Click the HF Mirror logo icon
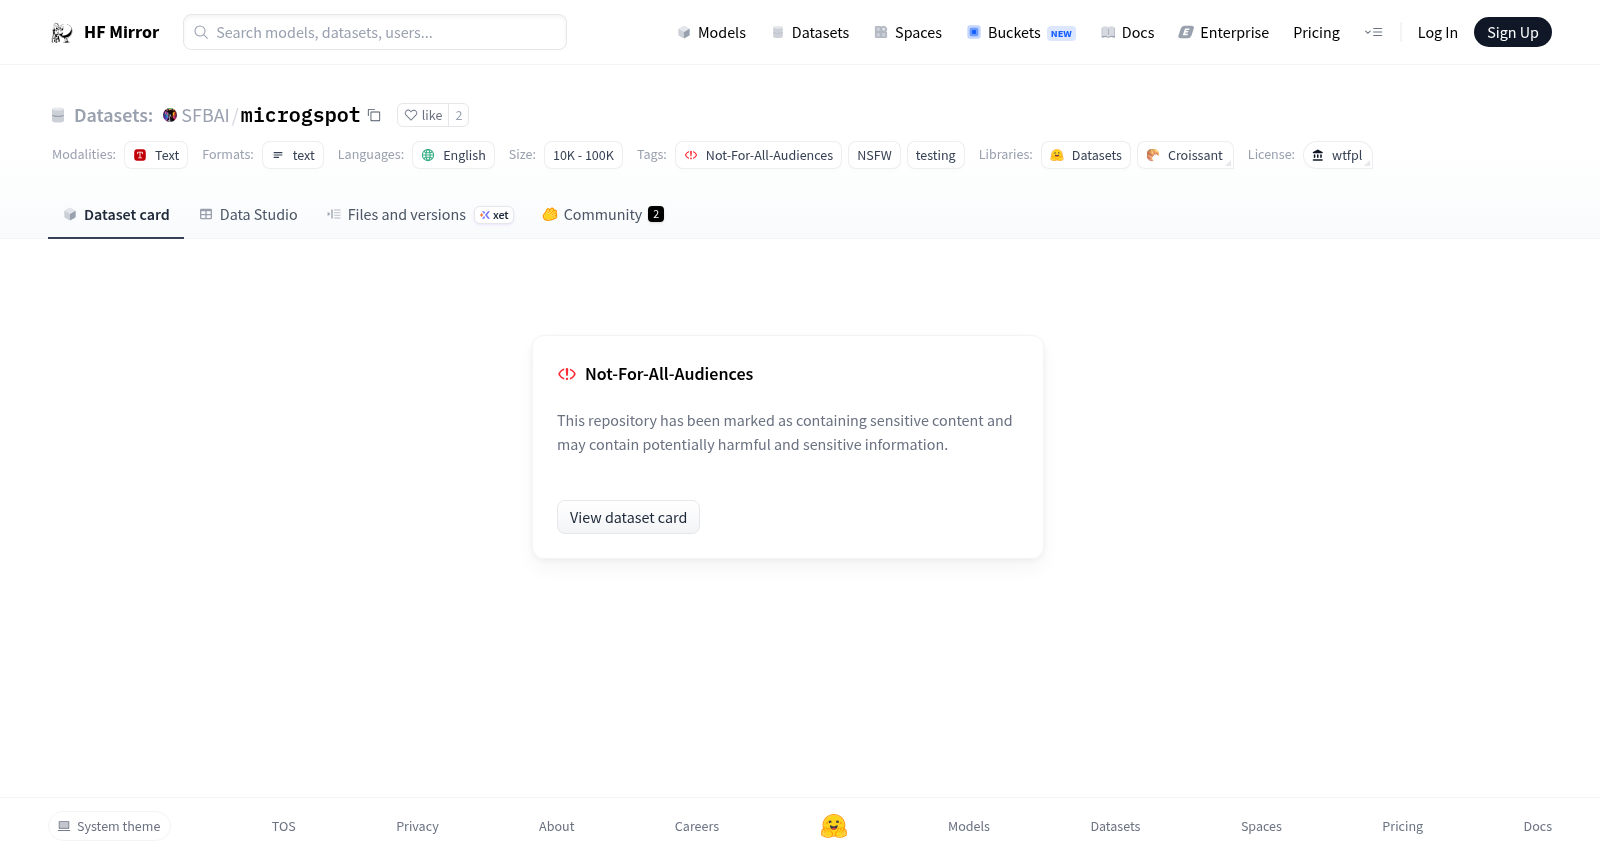This screenshot has width=1600, height=861. click(x=62, y=33)
